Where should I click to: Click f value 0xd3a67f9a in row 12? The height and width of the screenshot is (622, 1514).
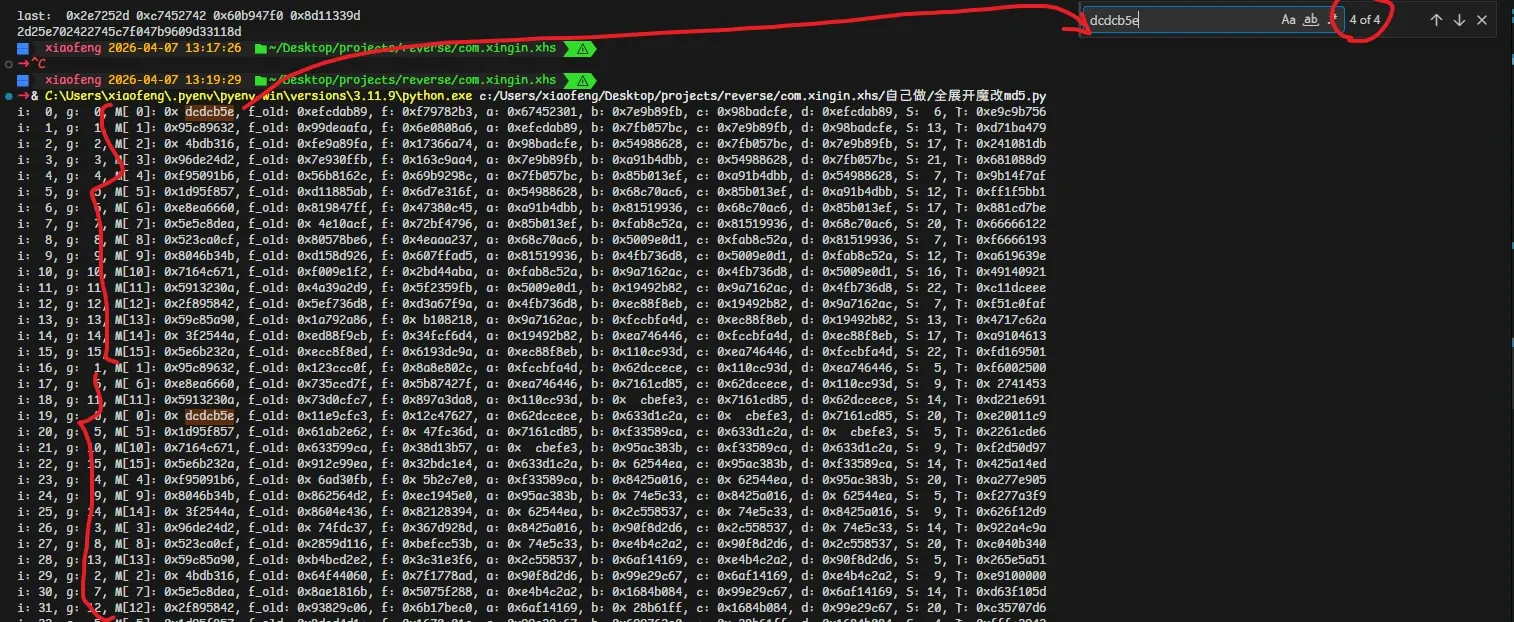tap(437, 304)
